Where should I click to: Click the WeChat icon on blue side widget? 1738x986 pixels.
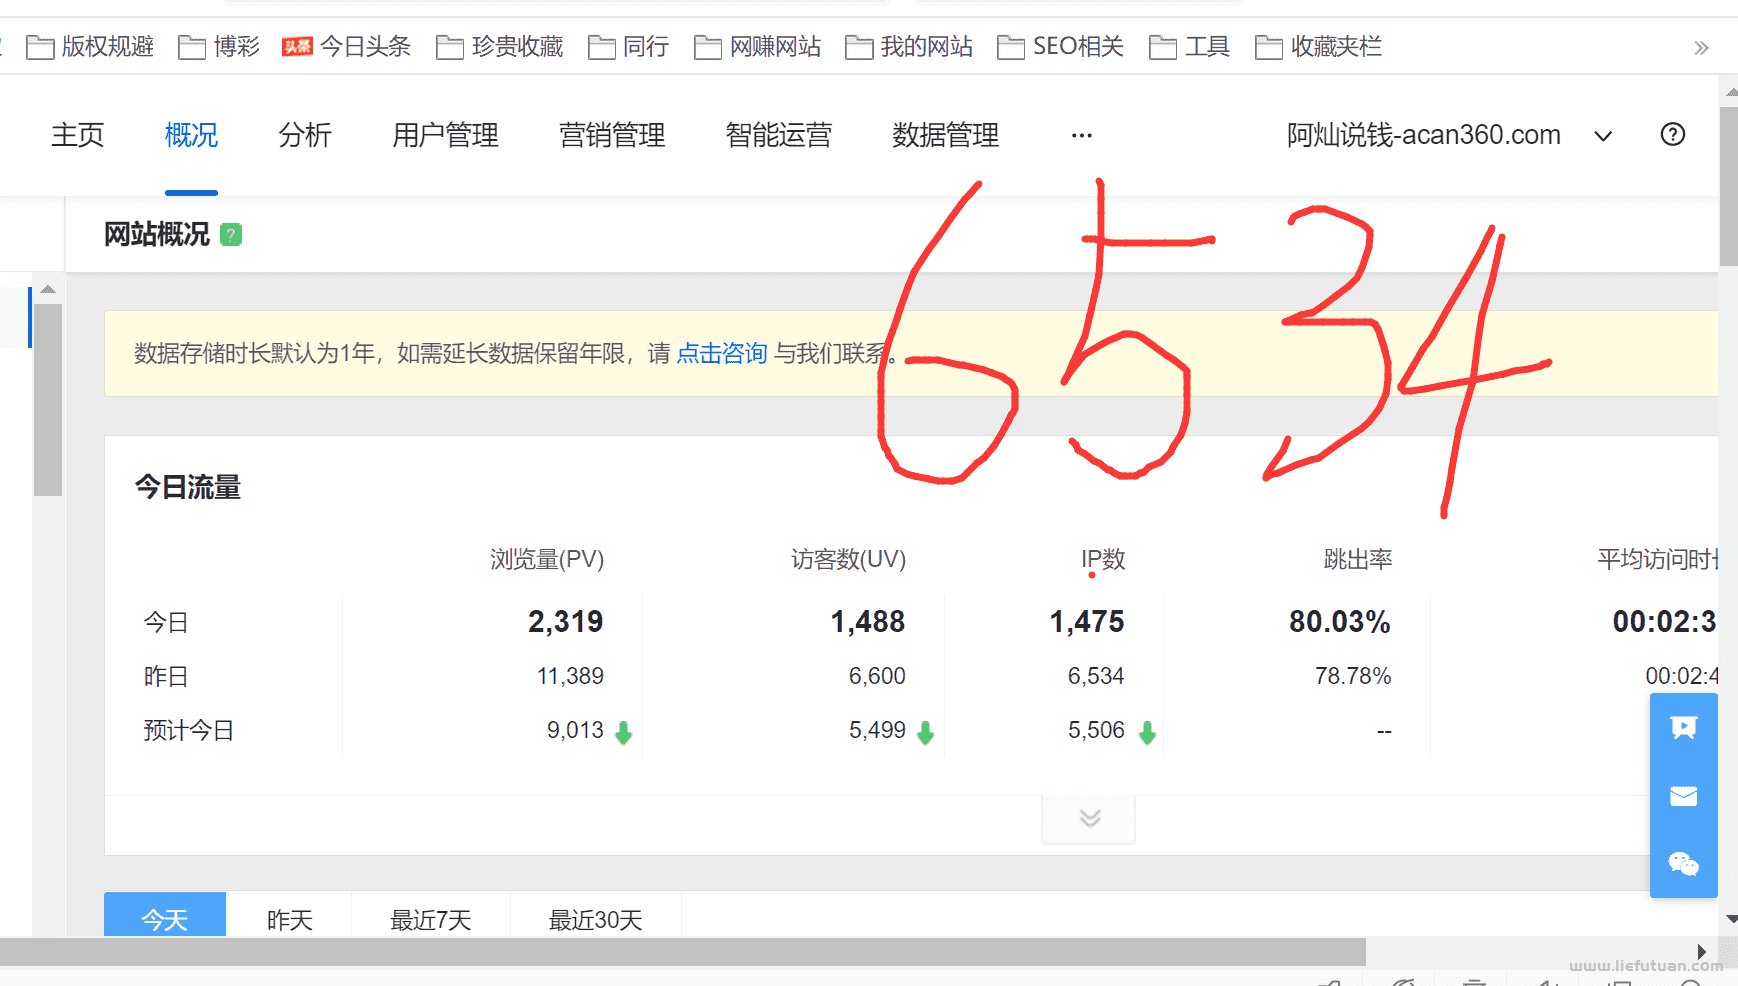(1684, 864)
